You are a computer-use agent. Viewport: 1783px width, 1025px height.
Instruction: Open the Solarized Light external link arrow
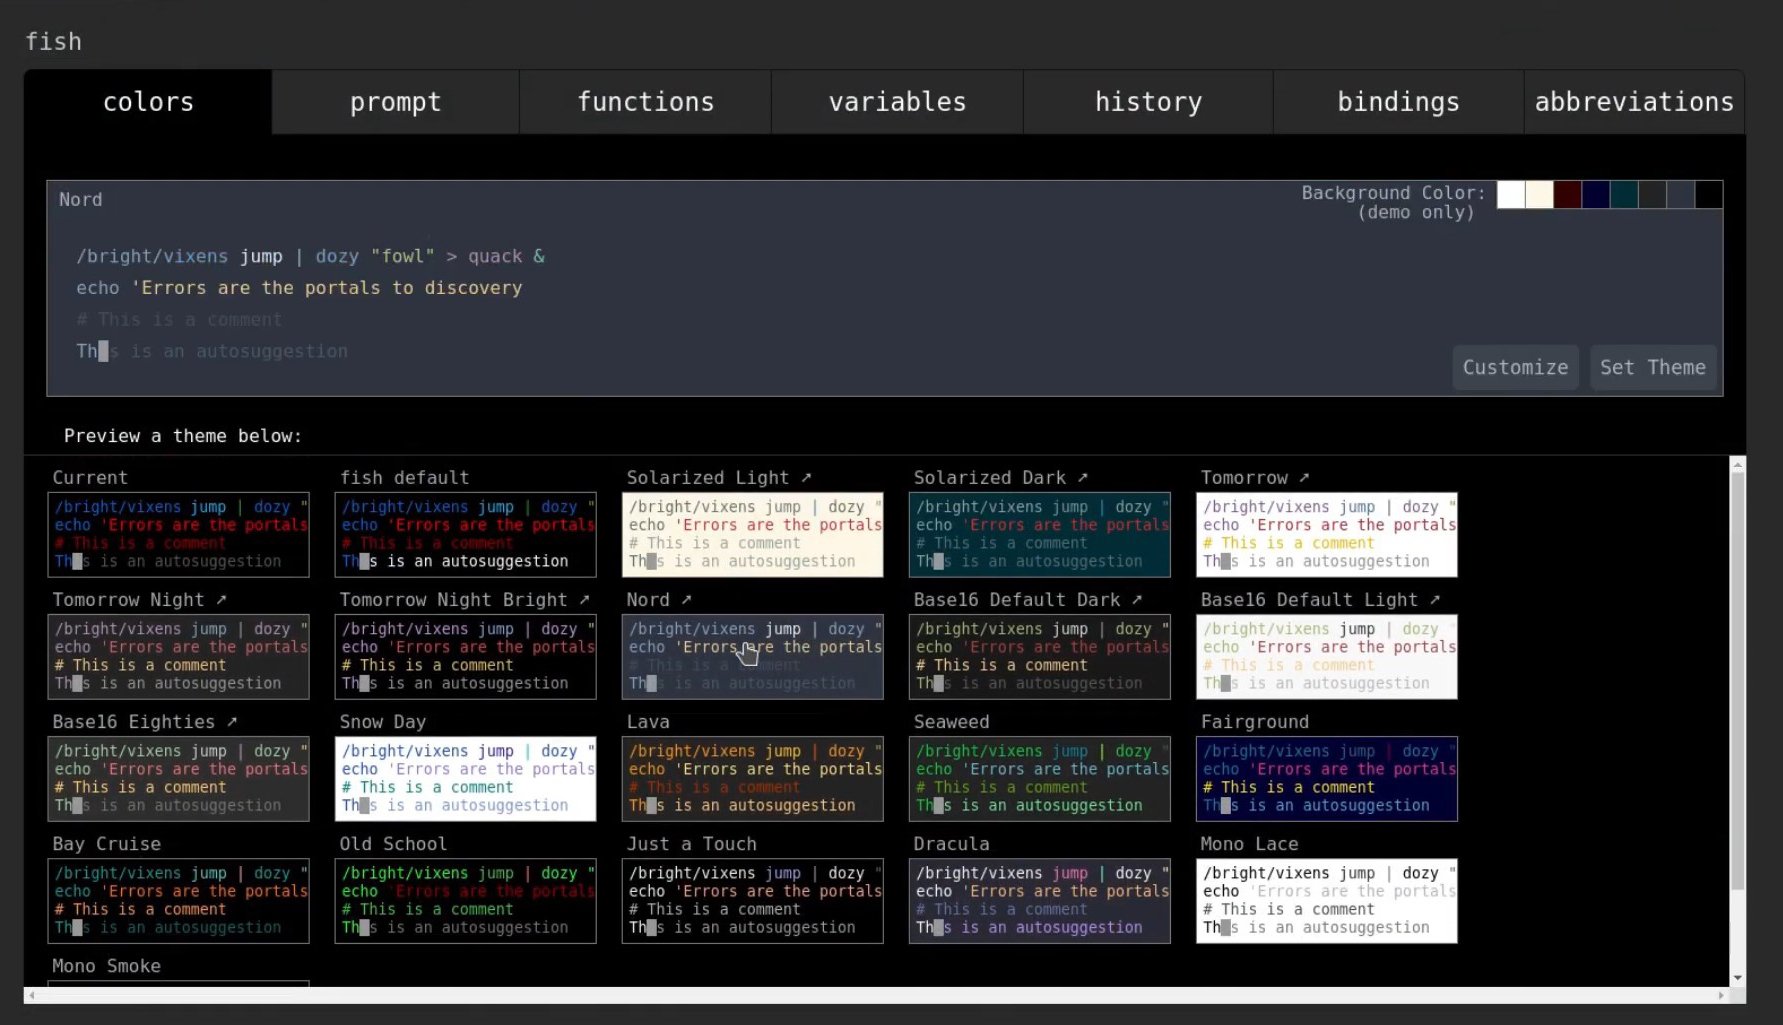(x=806, y=478)
